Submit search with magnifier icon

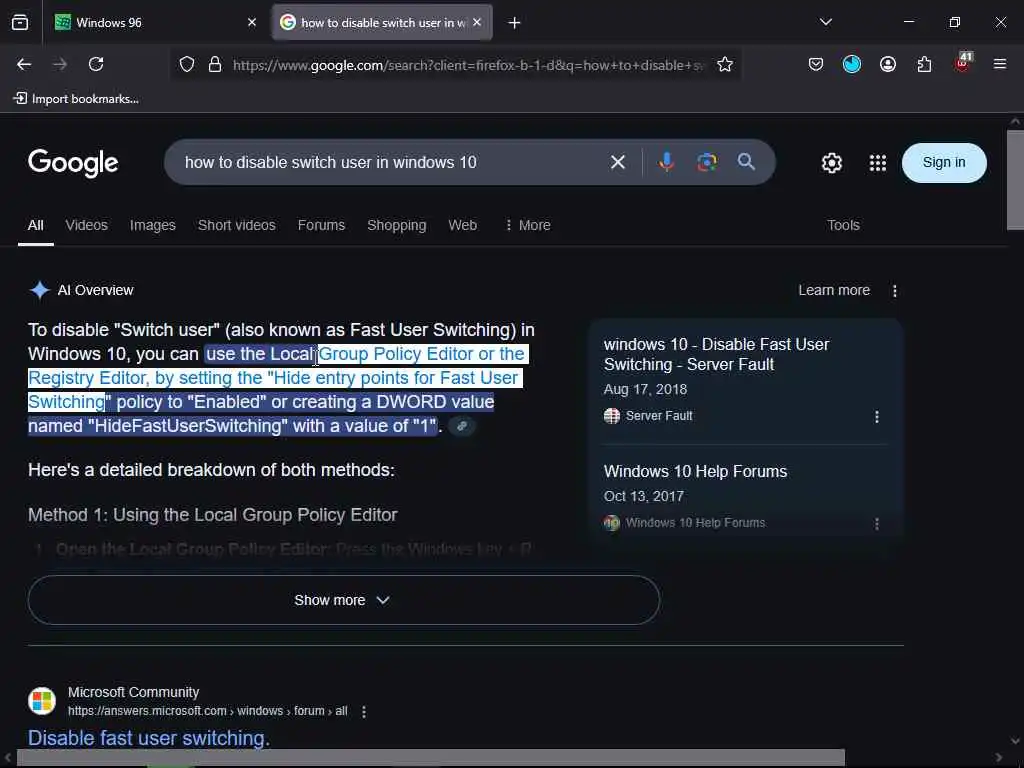tap(746, 161)
